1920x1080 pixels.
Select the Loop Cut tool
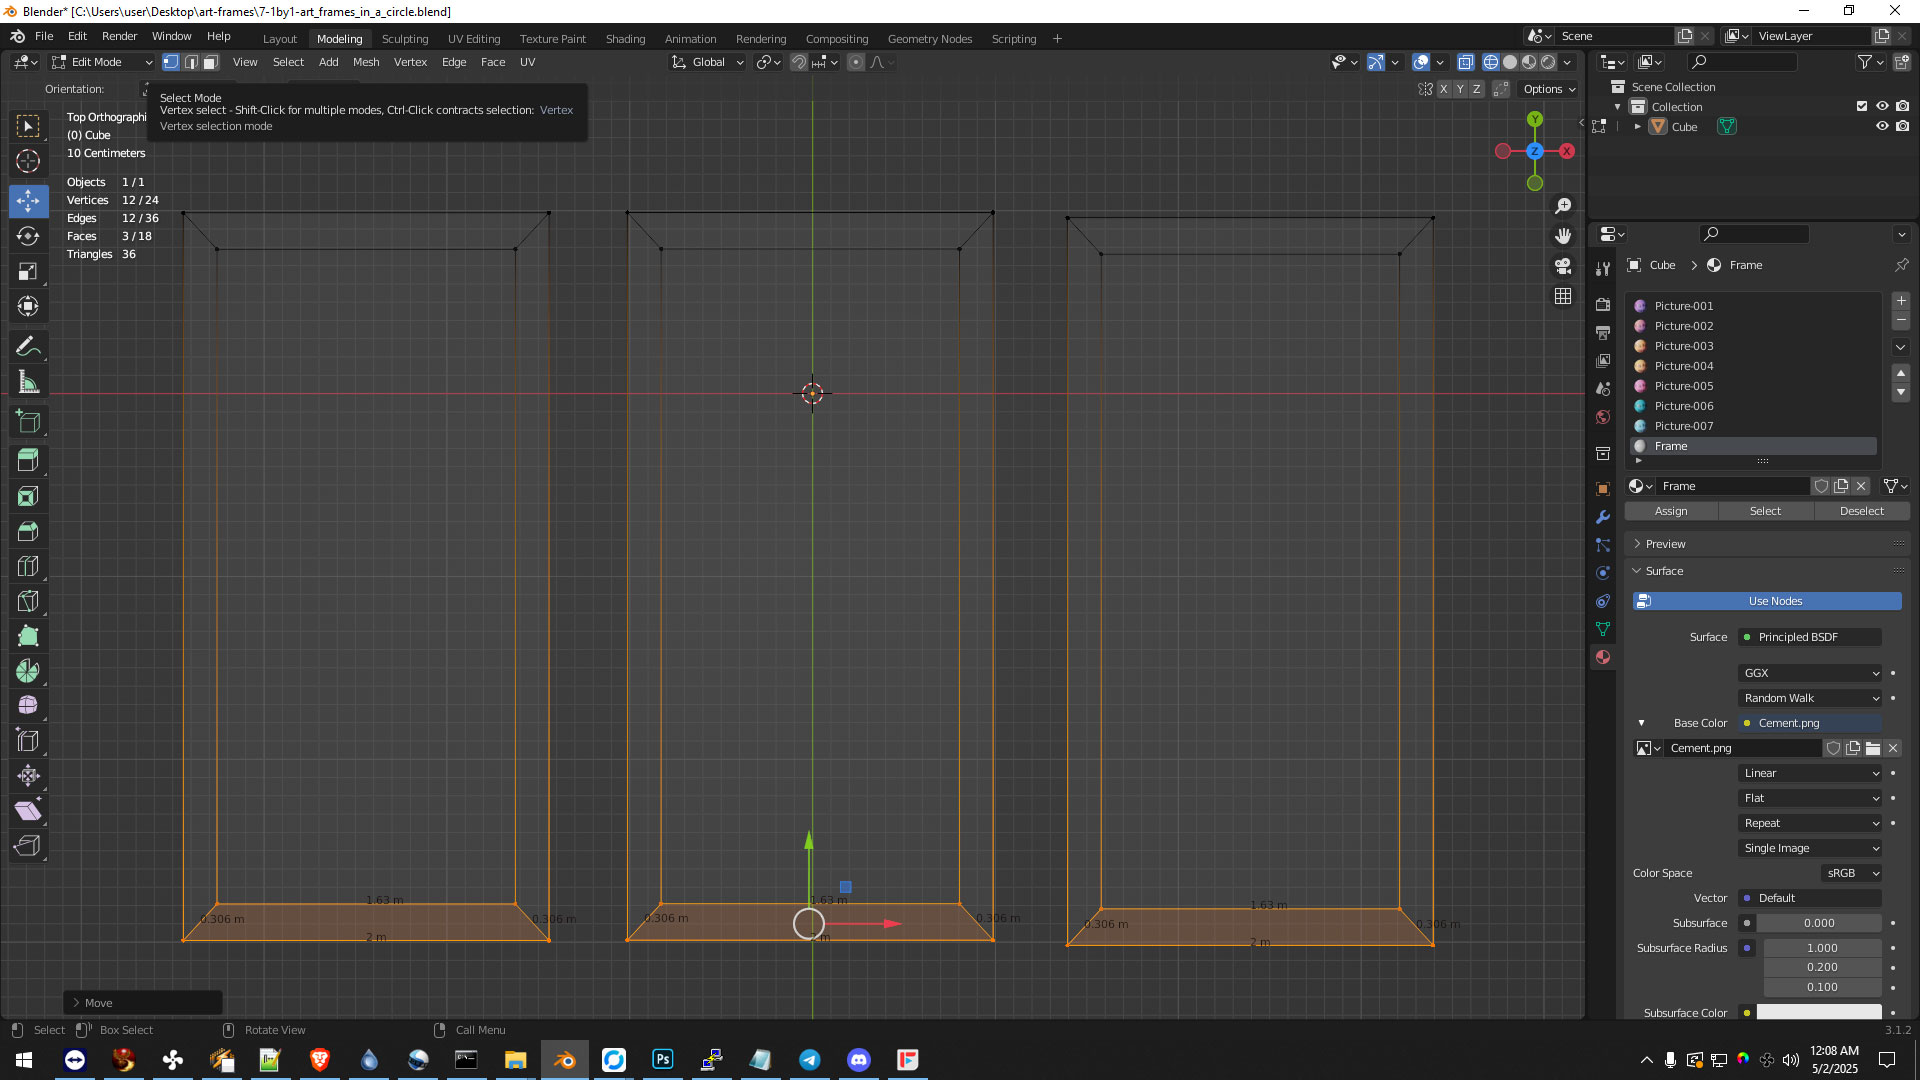[28, 566]
